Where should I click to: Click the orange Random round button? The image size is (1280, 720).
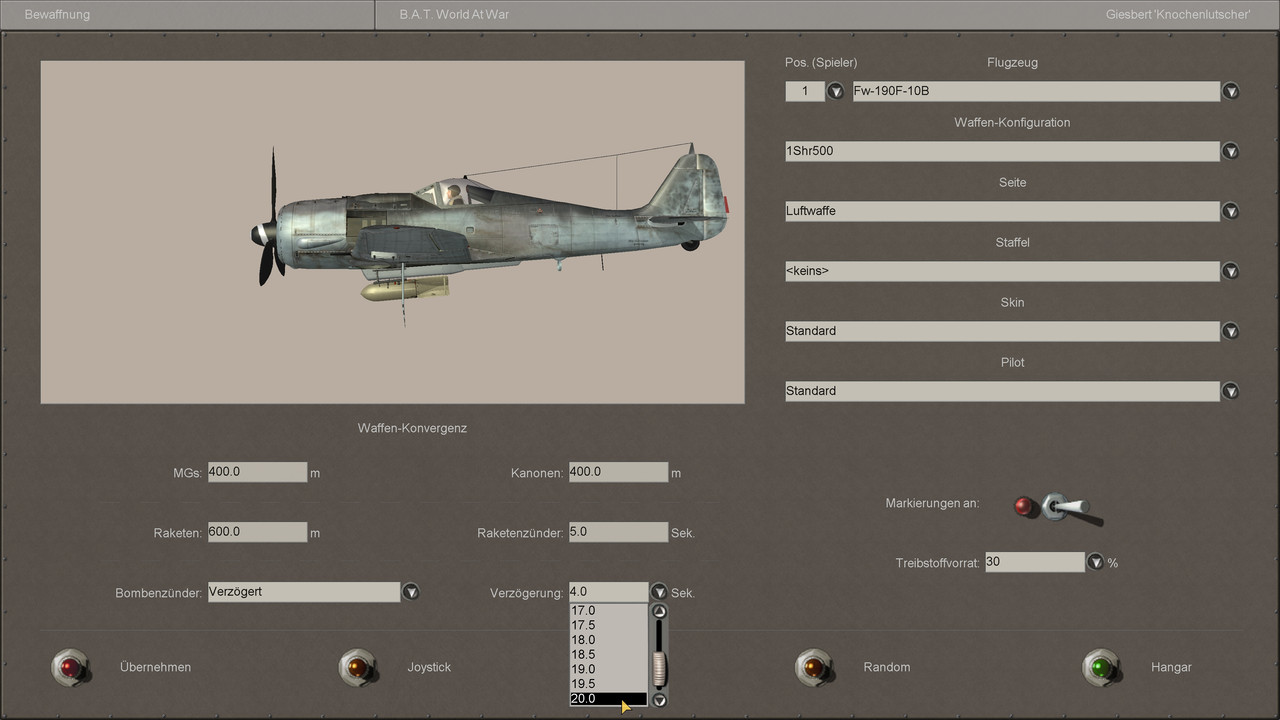(812, 666)
